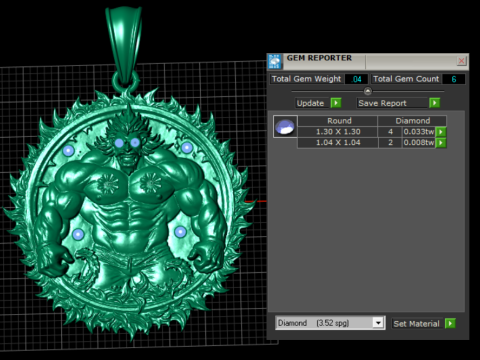Select the lower-left gem on pendant
The image size is (480, 360).
coord(78,234)
